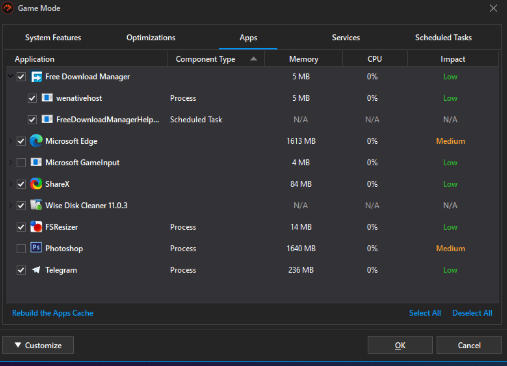Expand the ShareX tree node
Viewport: 507px width, 366px height.
coord(11,184)
